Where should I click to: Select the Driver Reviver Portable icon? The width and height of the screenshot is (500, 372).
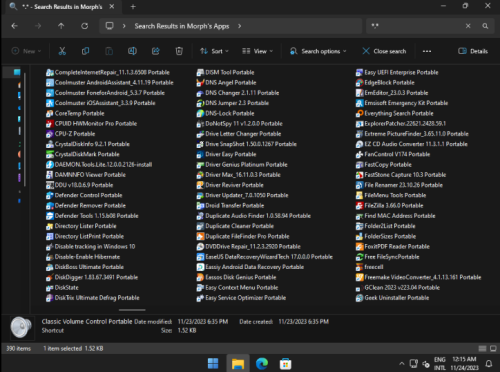coord(200,185)
